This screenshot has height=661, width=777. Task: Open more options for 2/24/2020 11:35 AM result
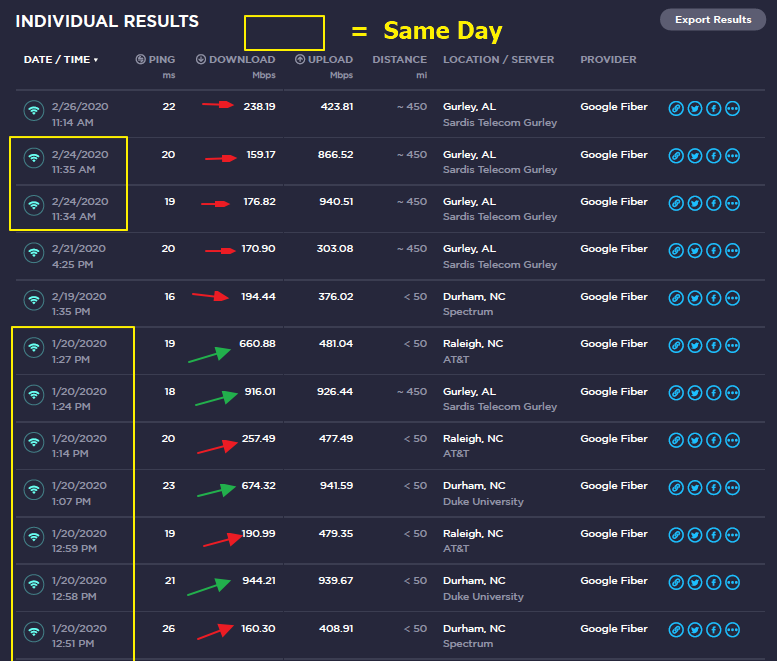coord(732,156)
